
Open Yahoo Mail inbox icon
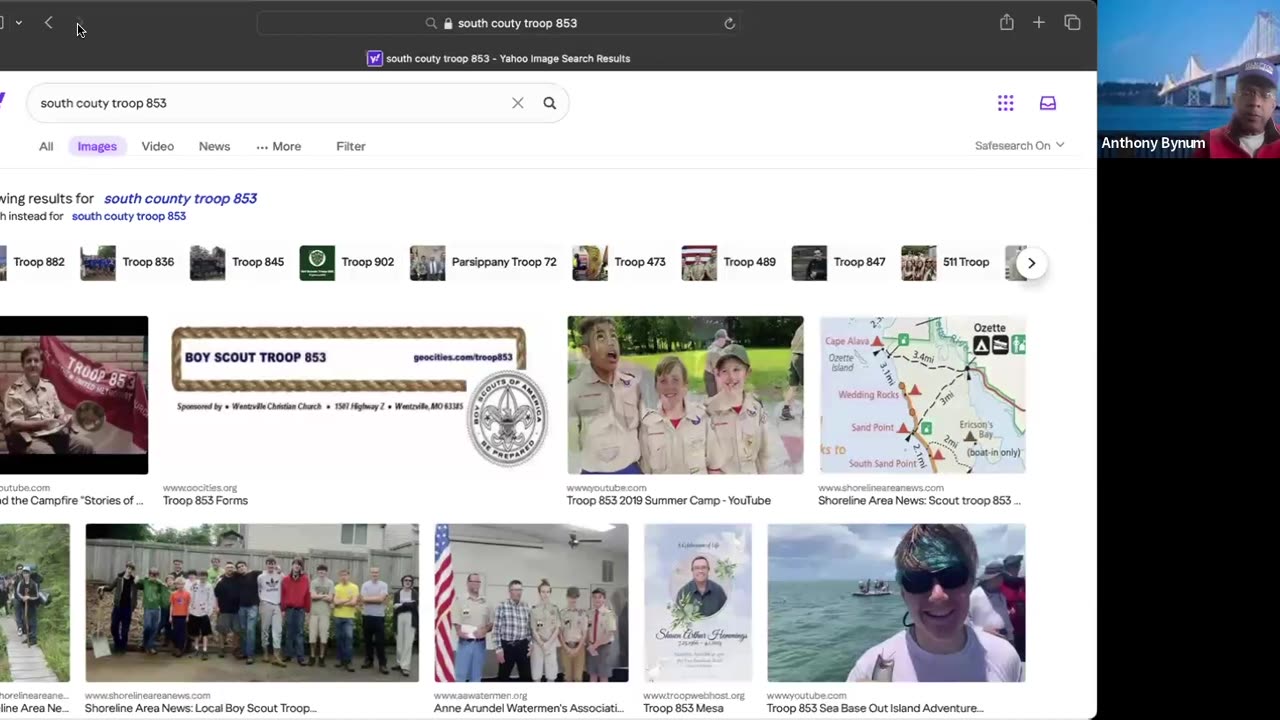1048,103
